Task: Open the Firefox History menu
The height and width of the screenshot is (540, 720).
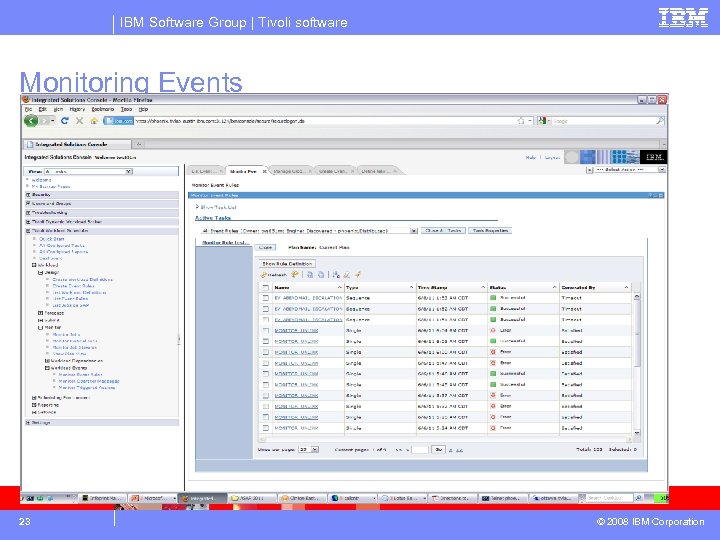Action: point(77,109)
